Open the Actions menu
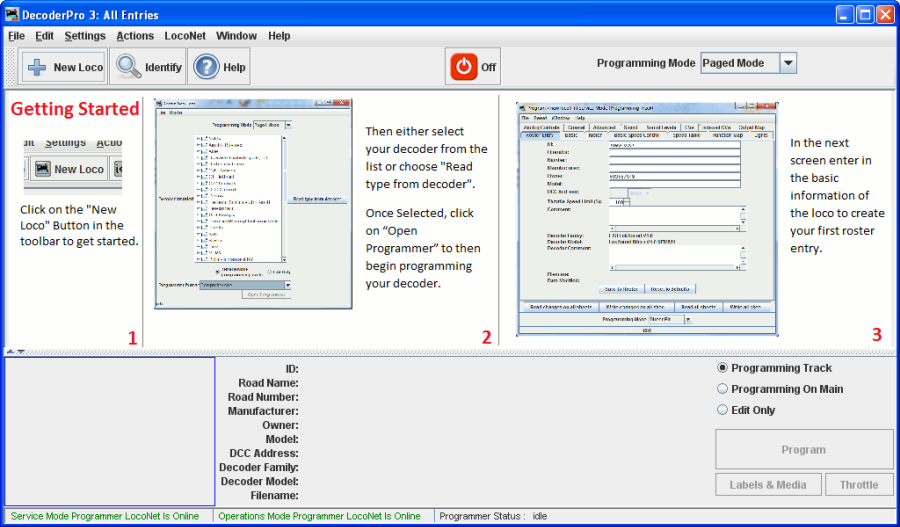 135,36
